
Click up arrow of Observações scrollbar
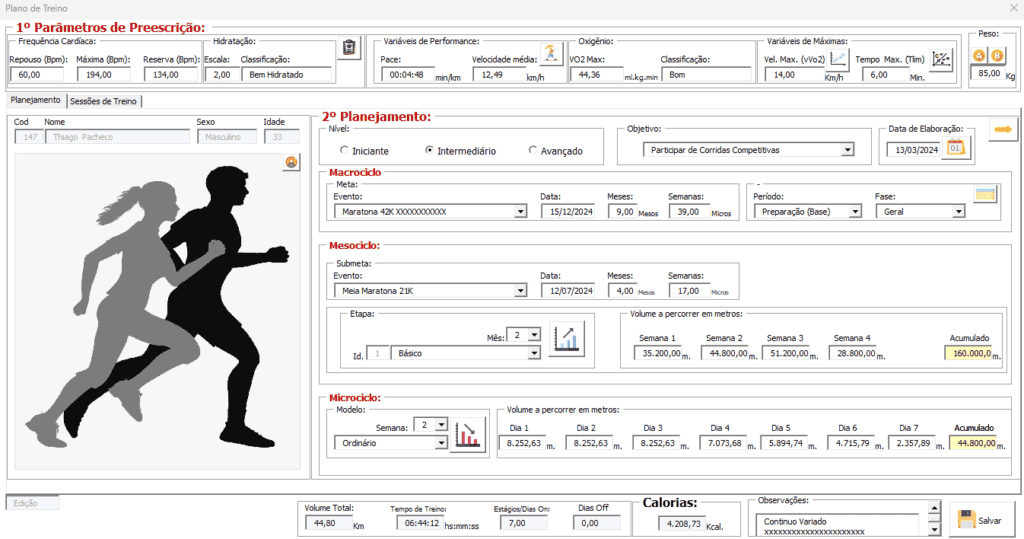(x=934, y=508)
